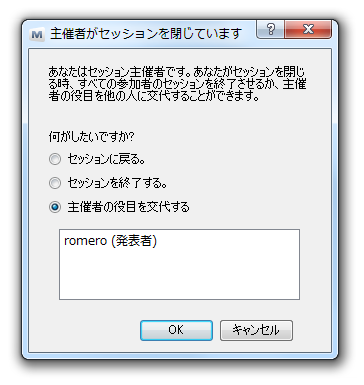Select the 主催者の役目を交代する radio button

(x=55, y=207)
